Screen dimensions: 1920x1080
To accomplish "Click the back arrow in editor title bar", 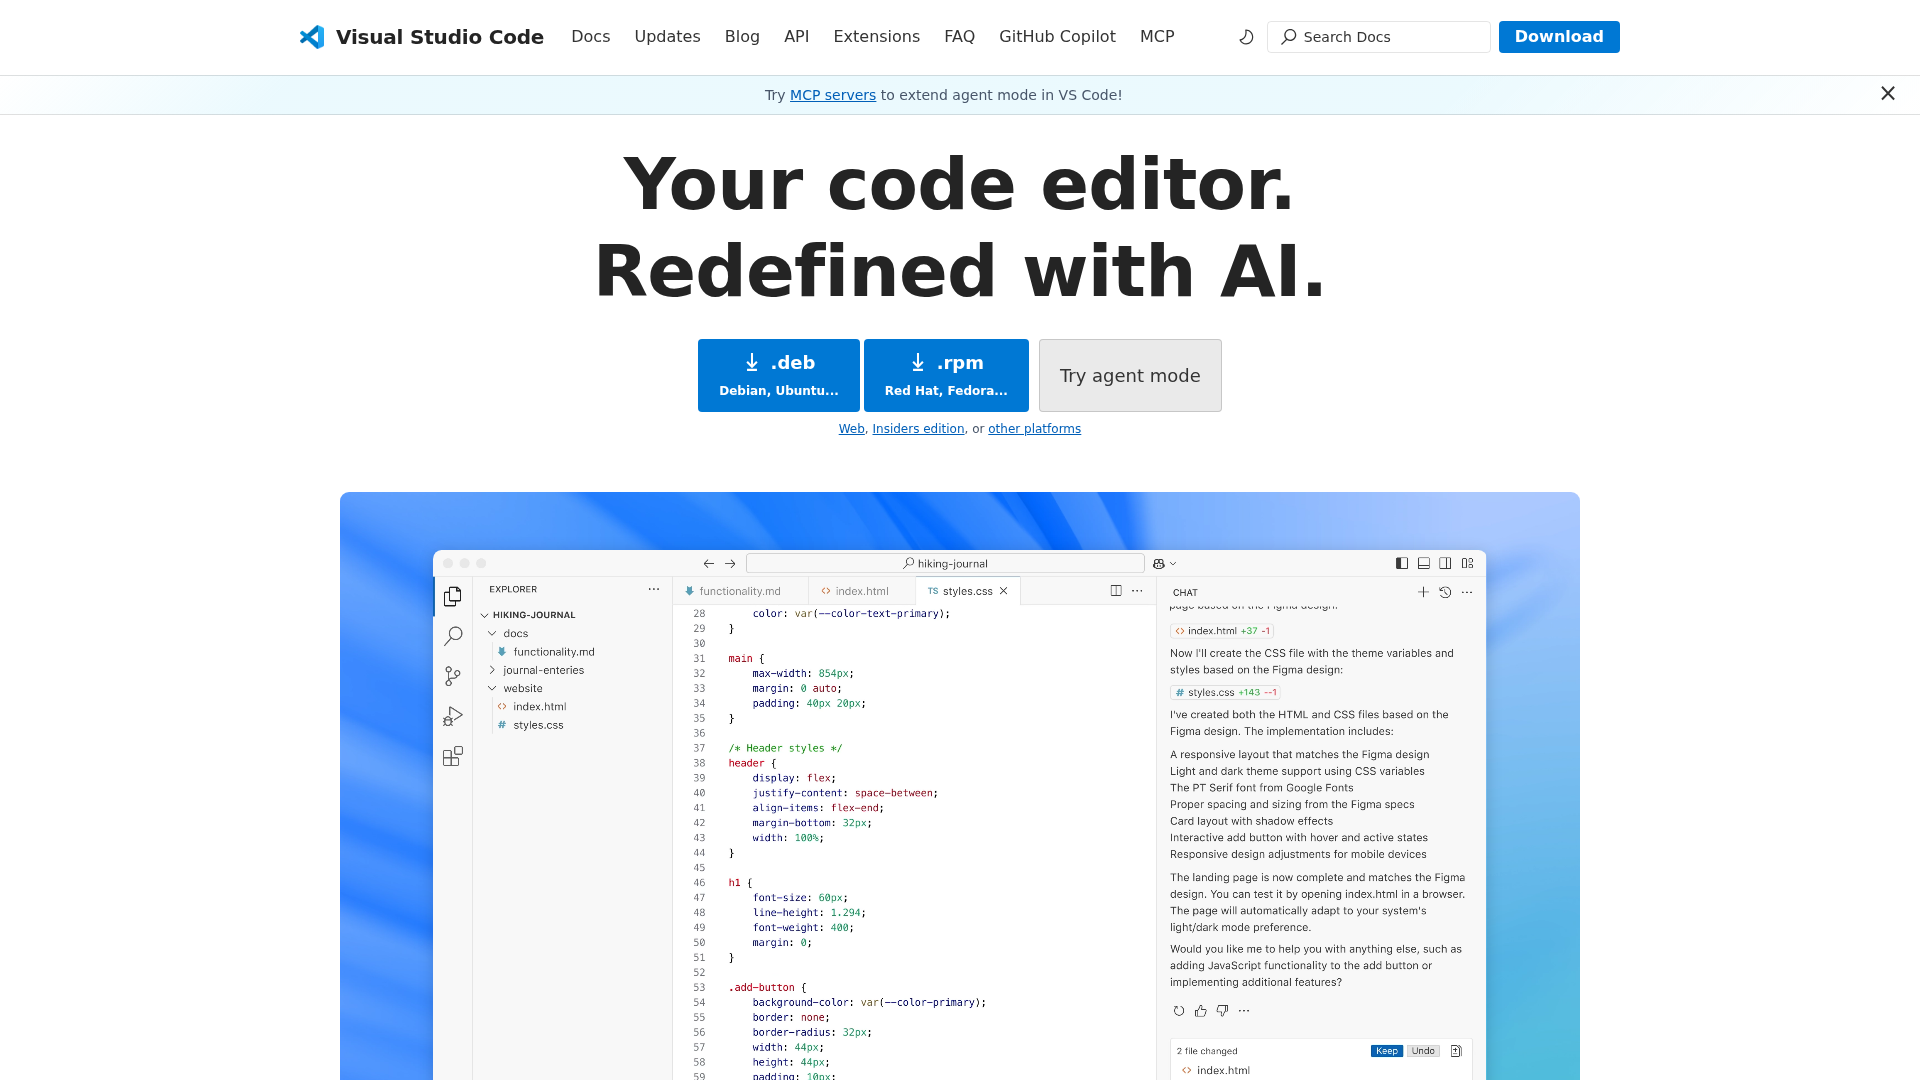I will [709, 564].
